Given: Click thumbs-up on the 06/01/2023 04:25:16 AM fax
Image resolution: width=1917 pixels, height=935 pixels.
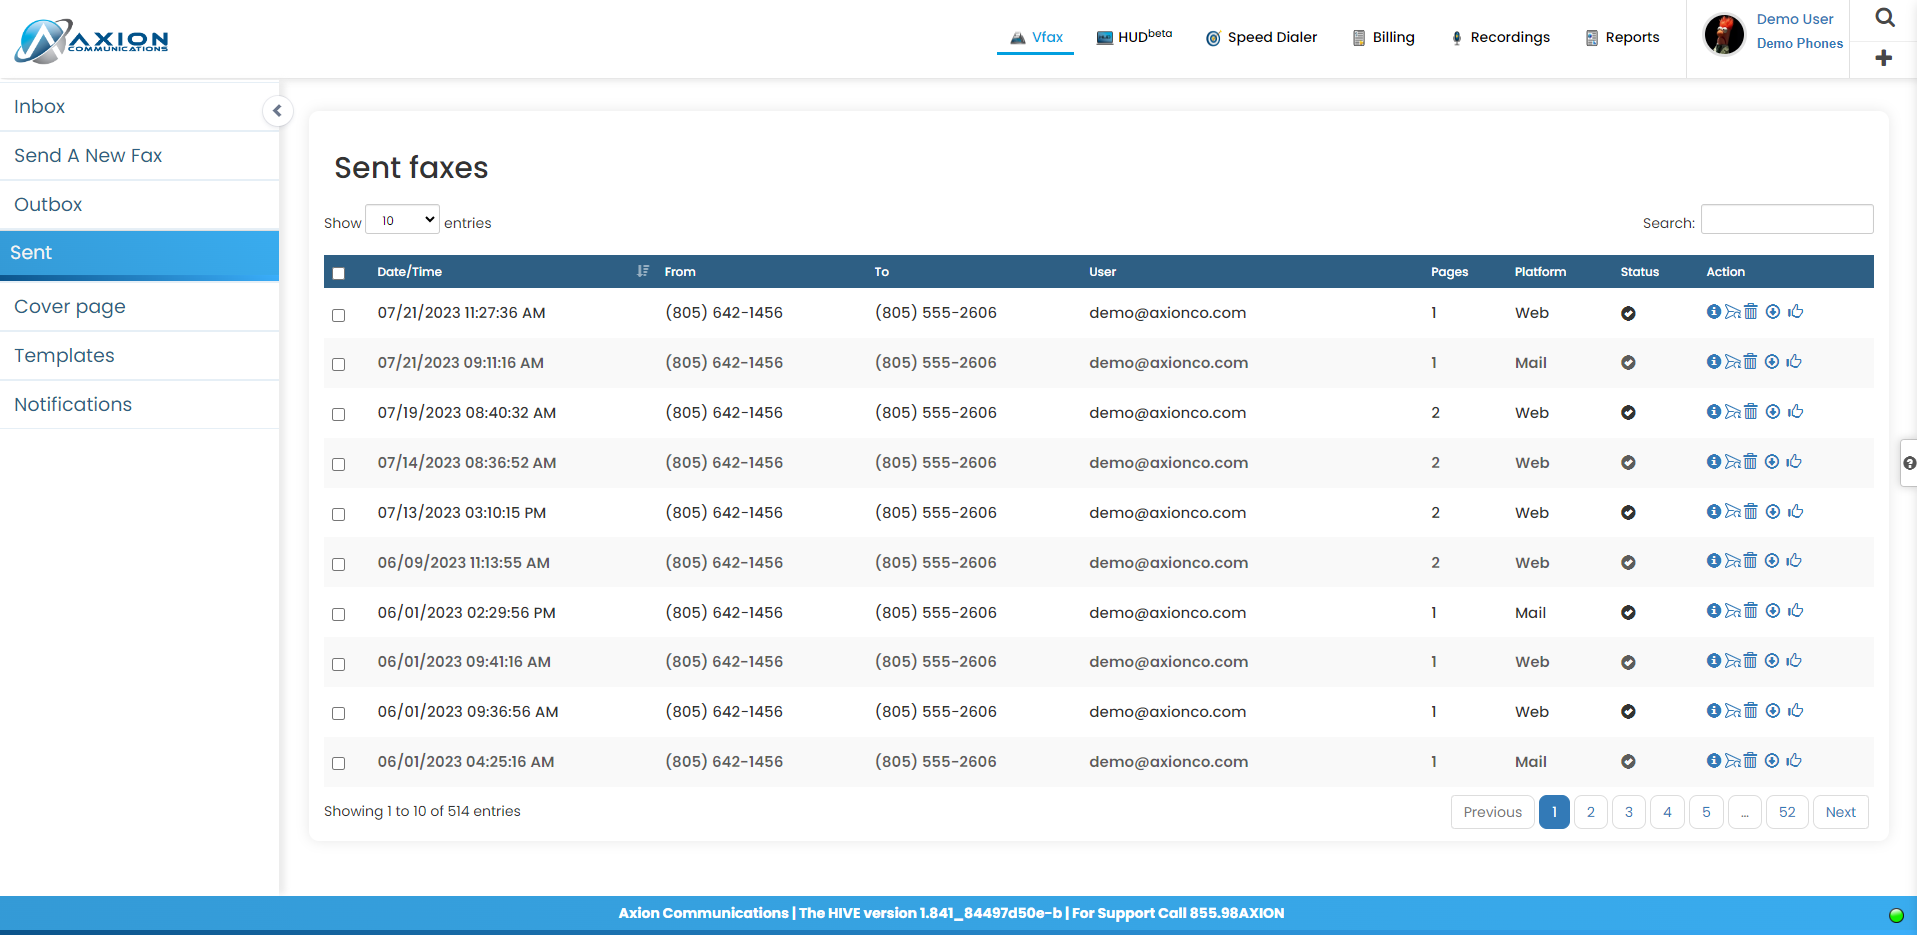Looking at the screenshot, I should pos(1796,761).
